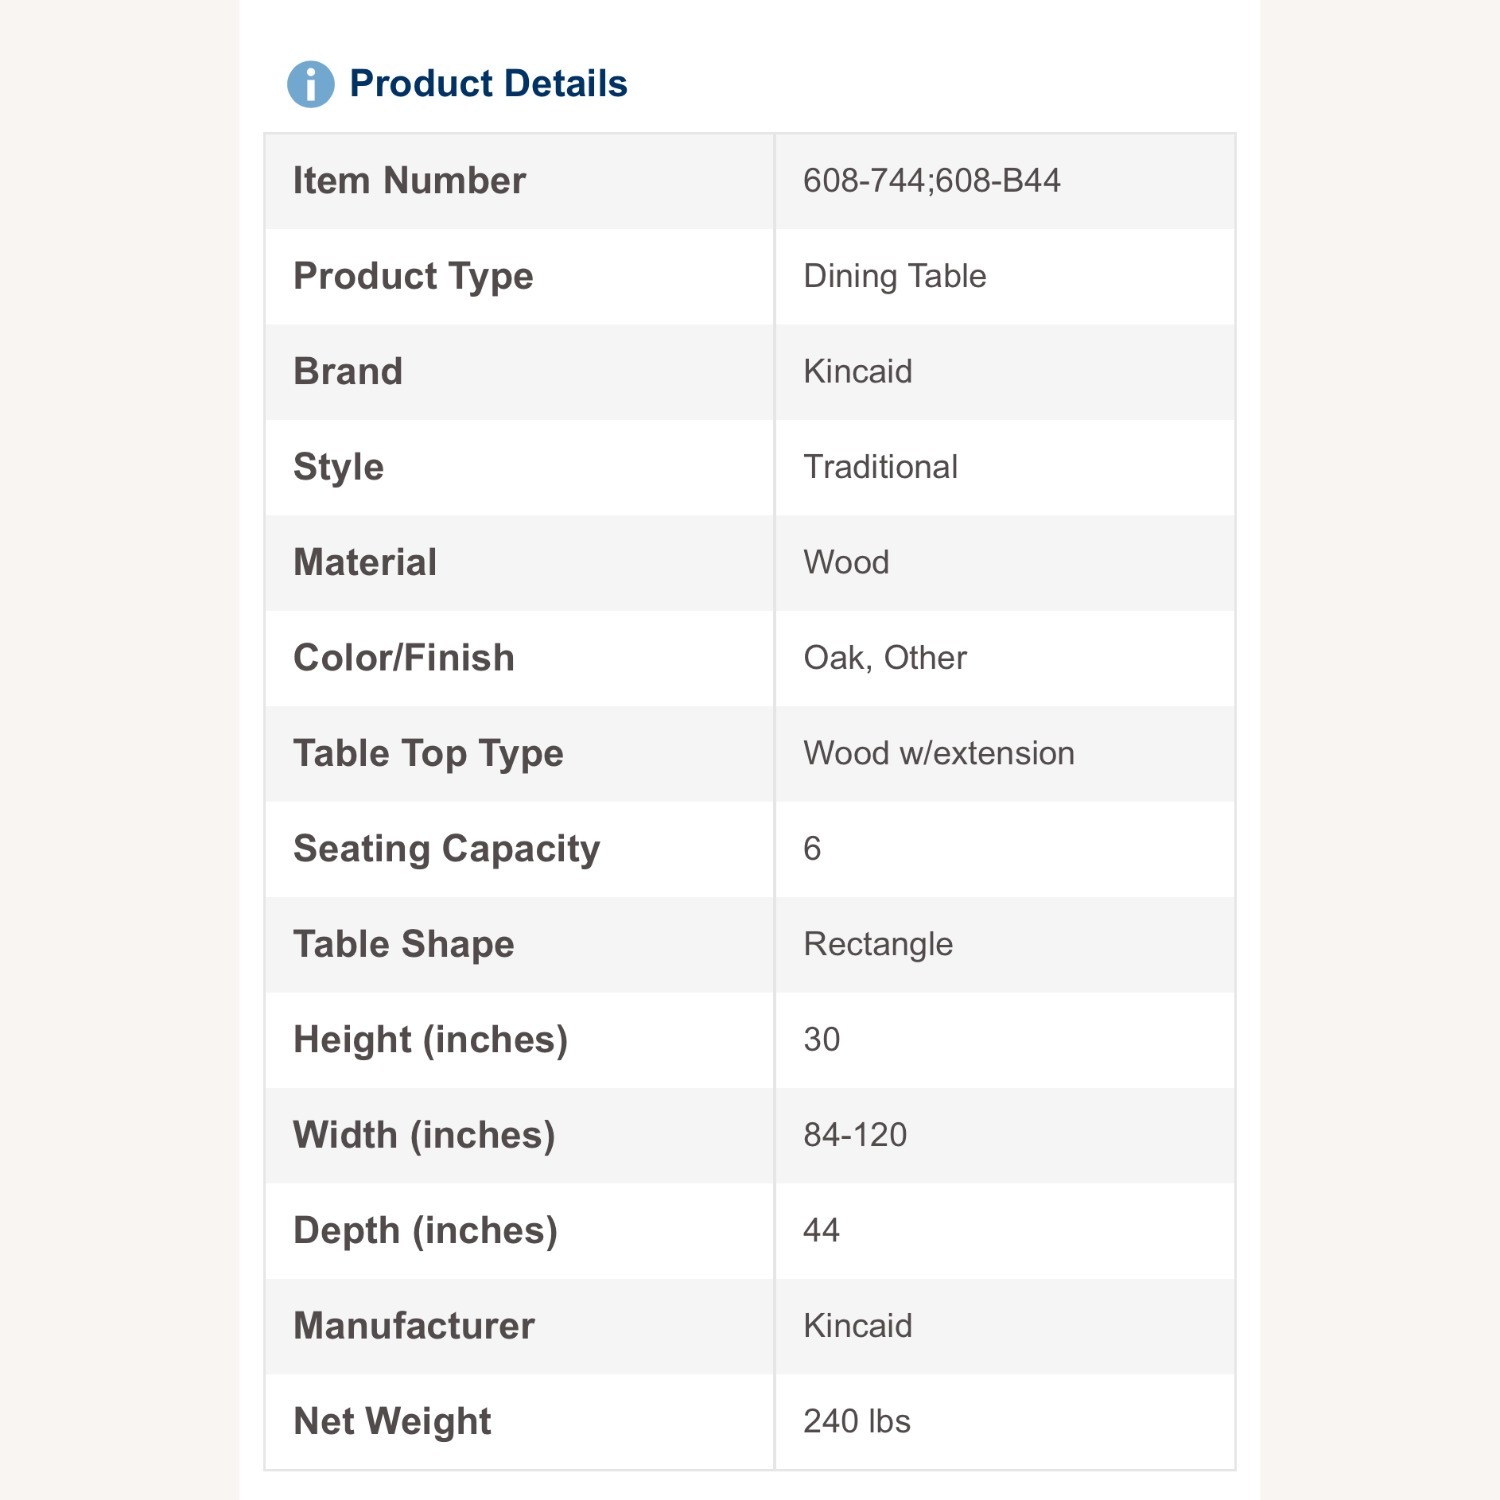1500x1500 pixels.
Task: Click the Net Weight label
Action: pos(392,1421)
